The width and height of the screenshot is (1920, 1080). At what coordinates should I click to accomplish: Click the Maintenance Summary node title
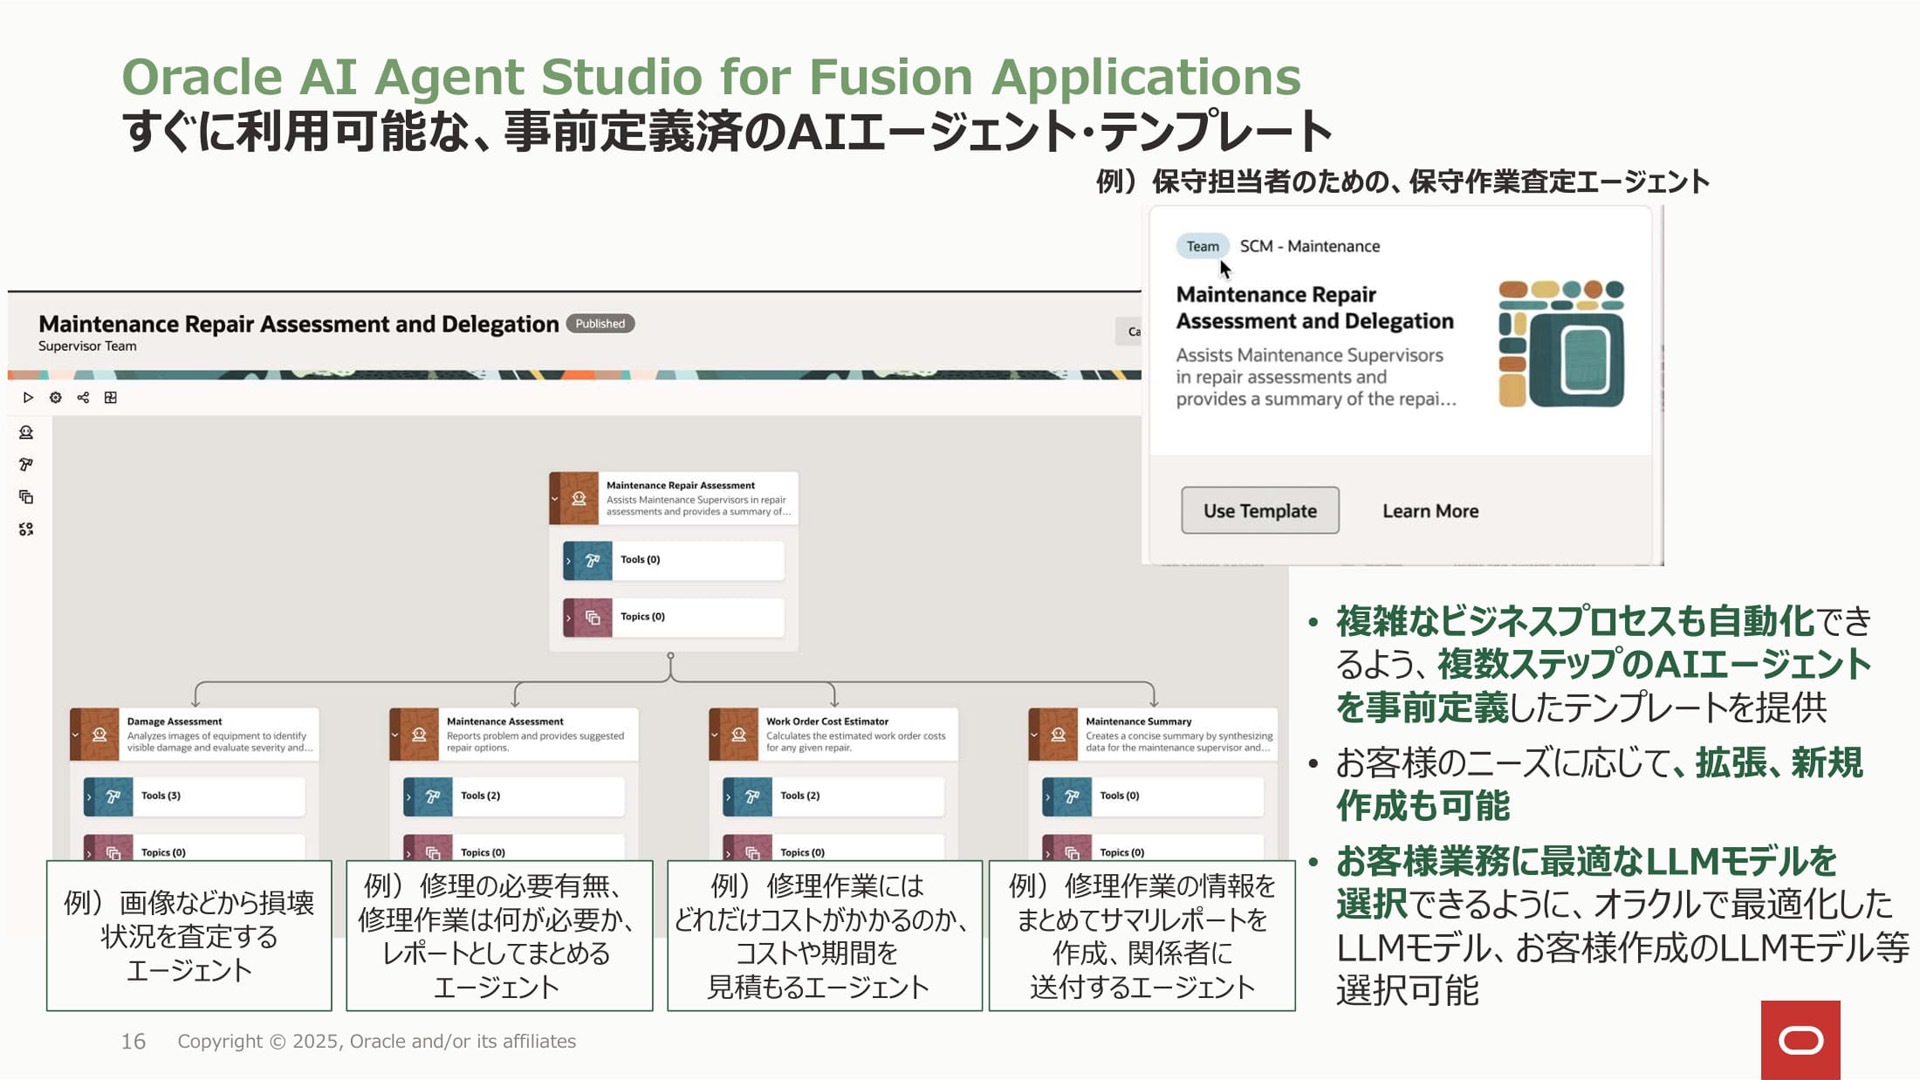(x=1139, y=721)
